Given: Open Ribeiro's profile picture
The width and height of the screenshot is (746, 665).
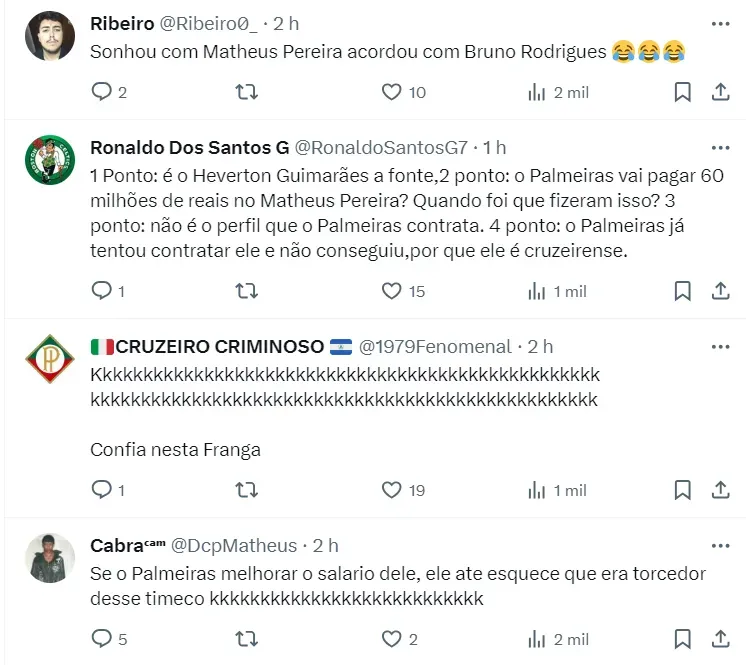Looking at the screenshot, I should pyautogui.click(x=49, y=37).
